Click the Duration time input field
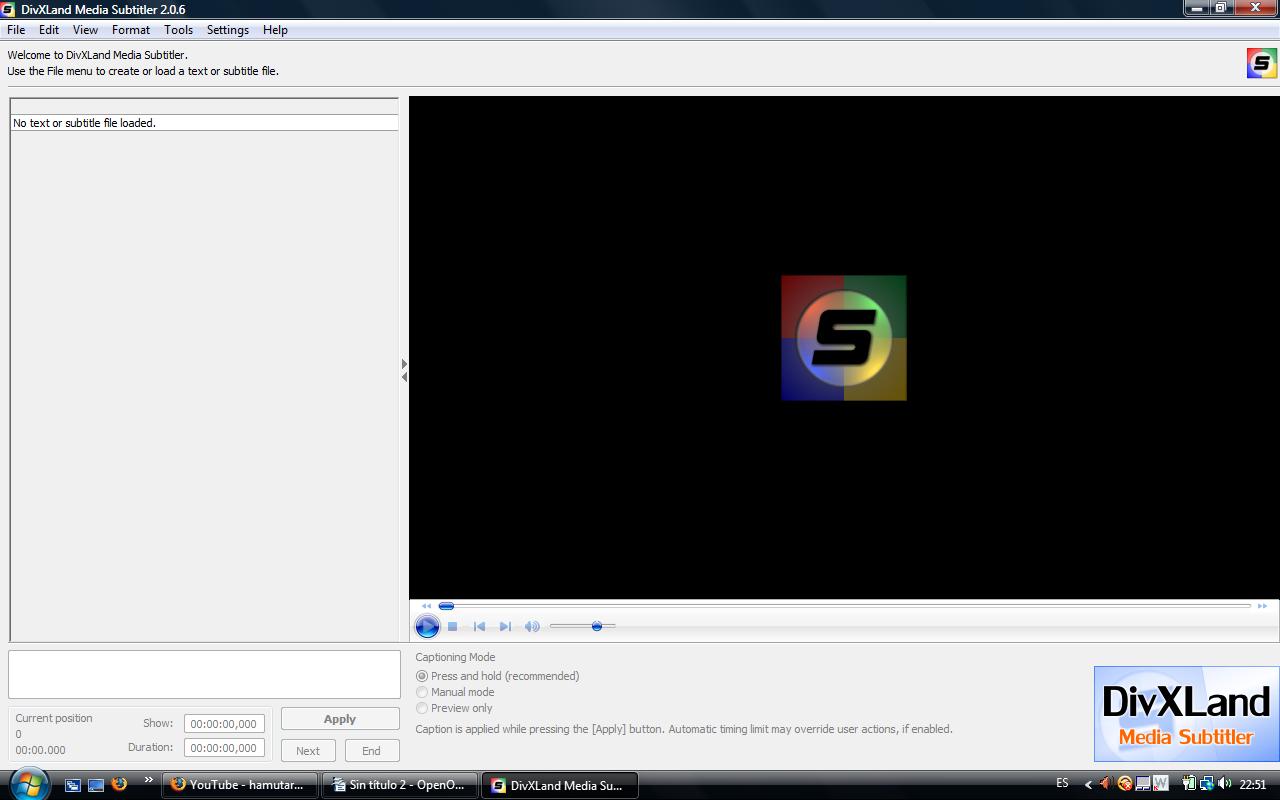 point(224,748)
